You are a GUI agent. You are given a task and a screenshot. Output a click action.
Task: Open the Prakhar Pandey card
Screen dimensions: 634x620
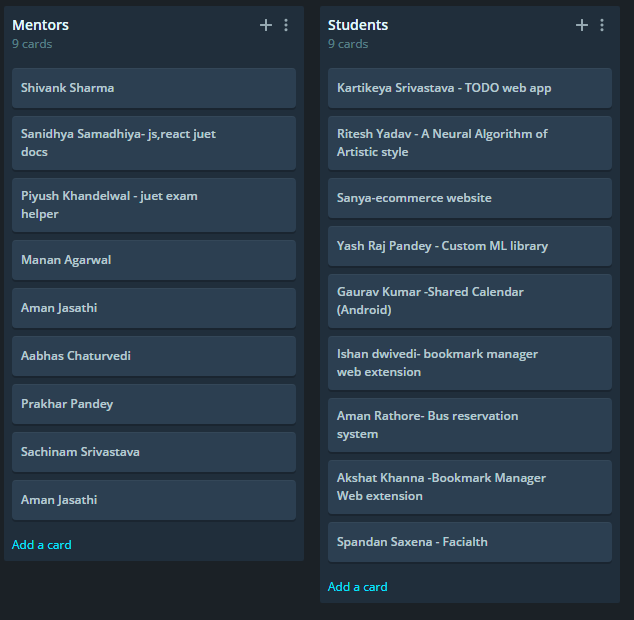pos(154,404)
